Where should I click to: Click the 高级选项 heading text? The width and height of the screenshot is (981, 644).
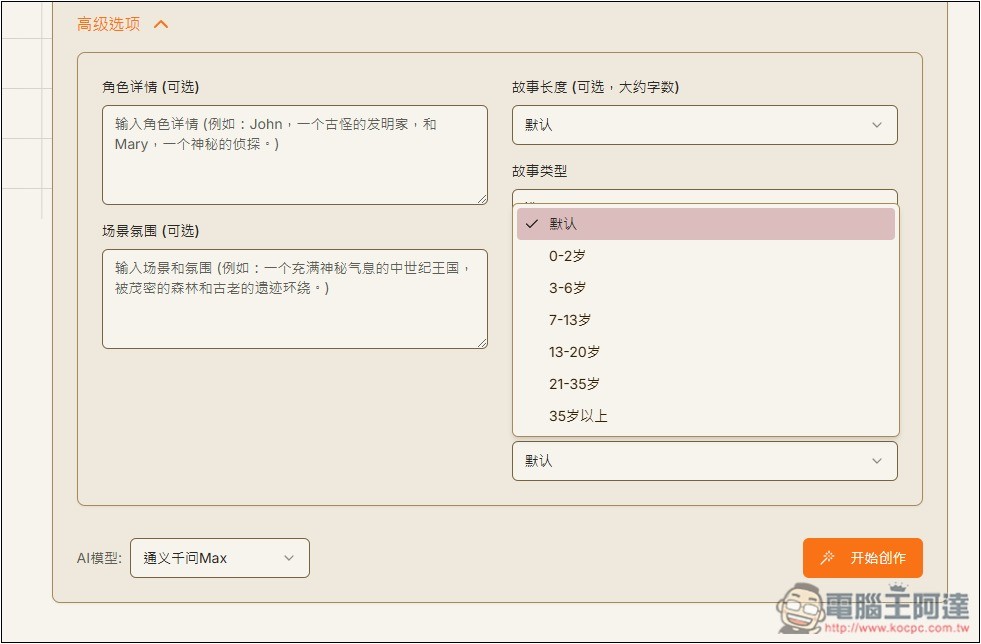point(108,24)
